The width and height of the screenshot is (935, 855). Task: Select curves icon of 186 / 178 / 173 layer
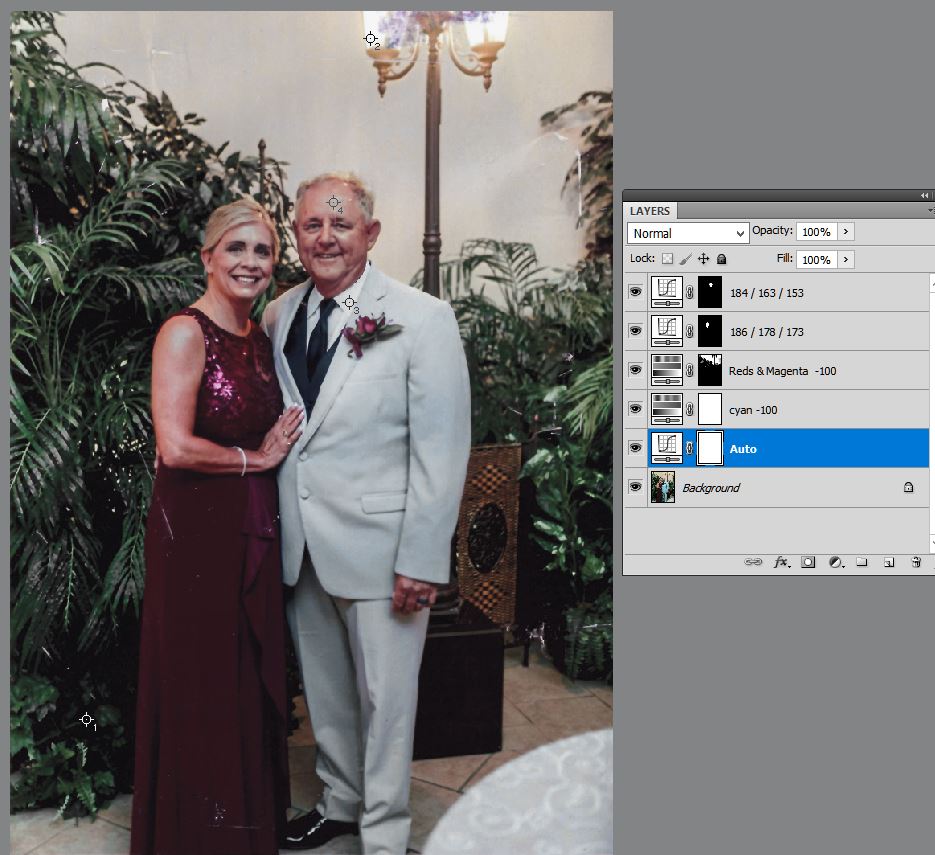tap(667, 331)
